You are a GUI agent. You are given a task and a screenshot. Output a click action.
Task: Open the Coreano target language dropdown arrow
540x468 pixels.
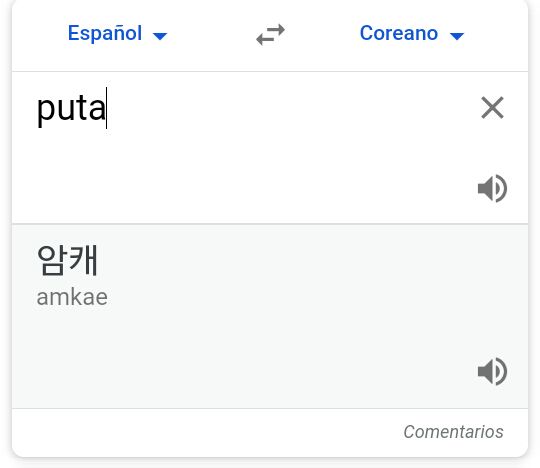[457, 35]
